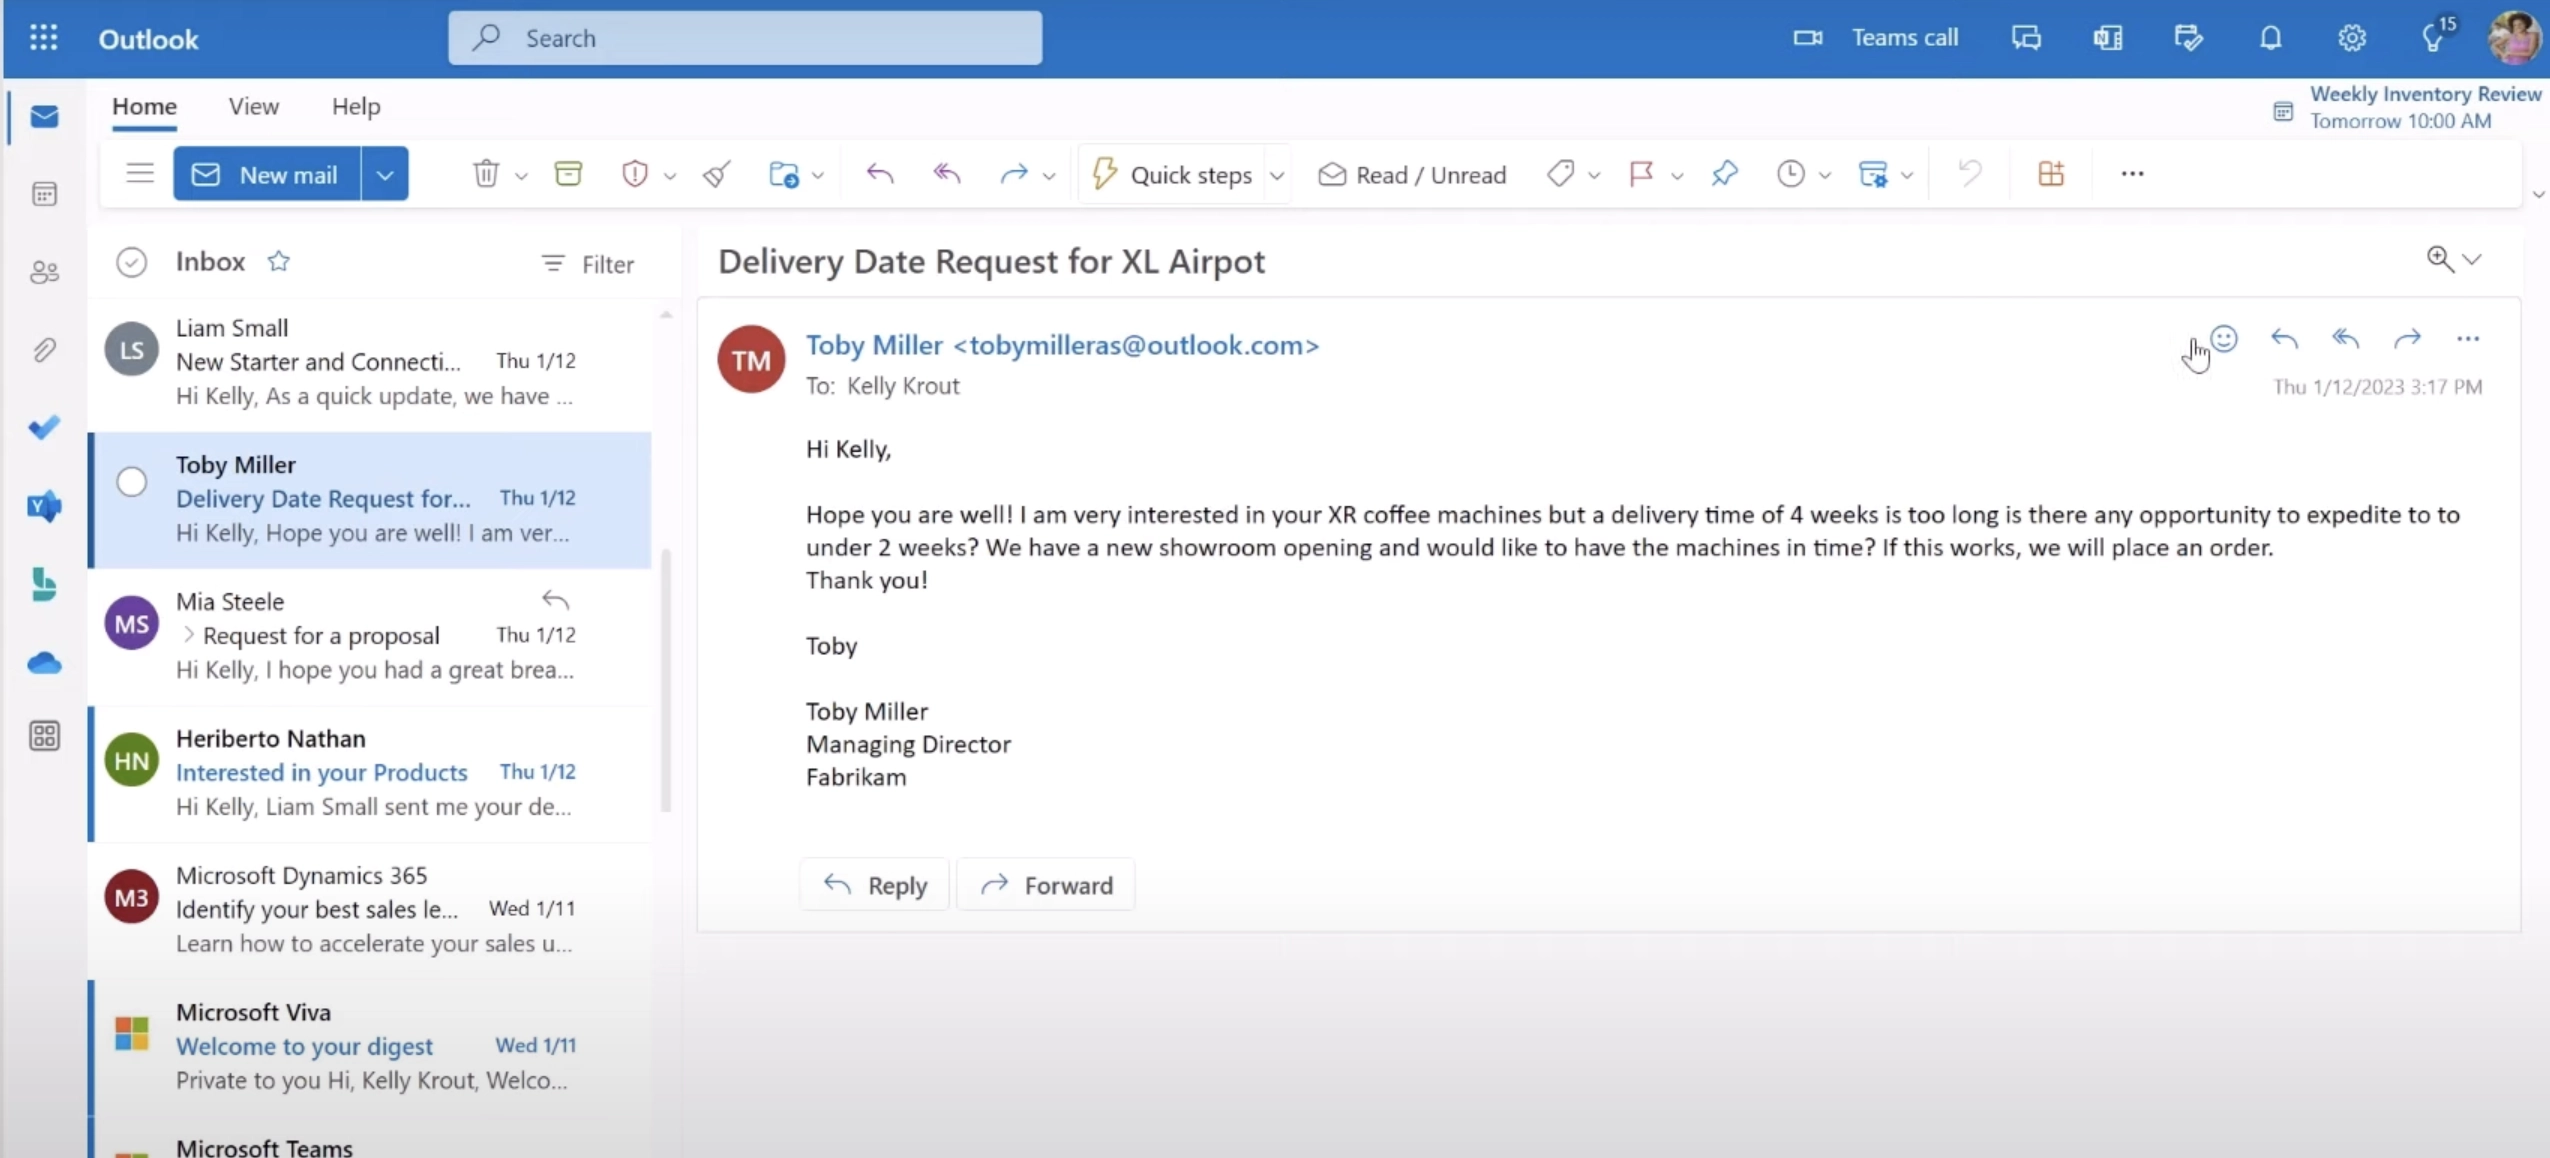Image resolution: width=2550 pixels, height=1158 pixels.
Task: Switch to the Home tab
Action: [144, 106]
